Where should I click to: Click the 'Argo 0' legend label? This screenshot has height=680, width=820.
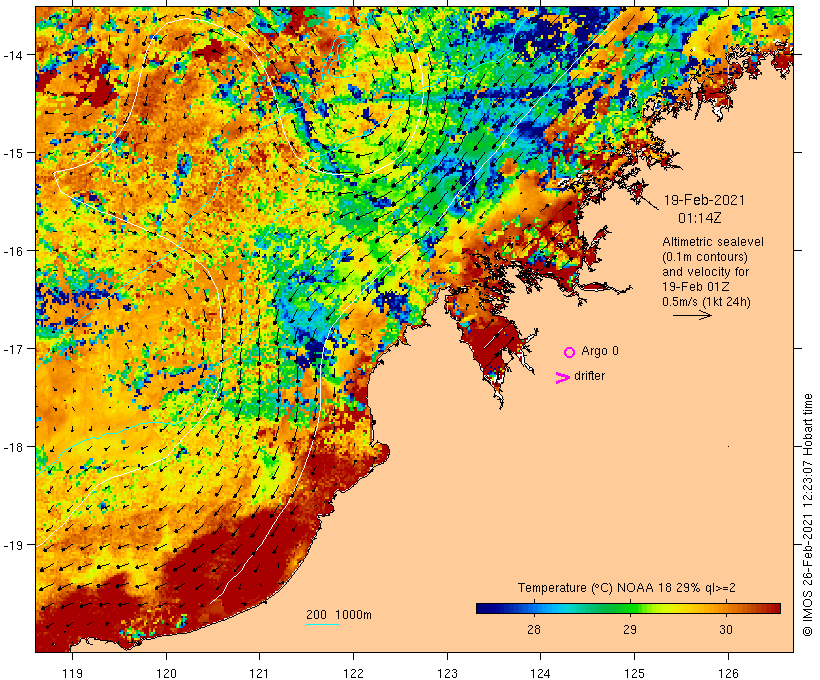600,351
